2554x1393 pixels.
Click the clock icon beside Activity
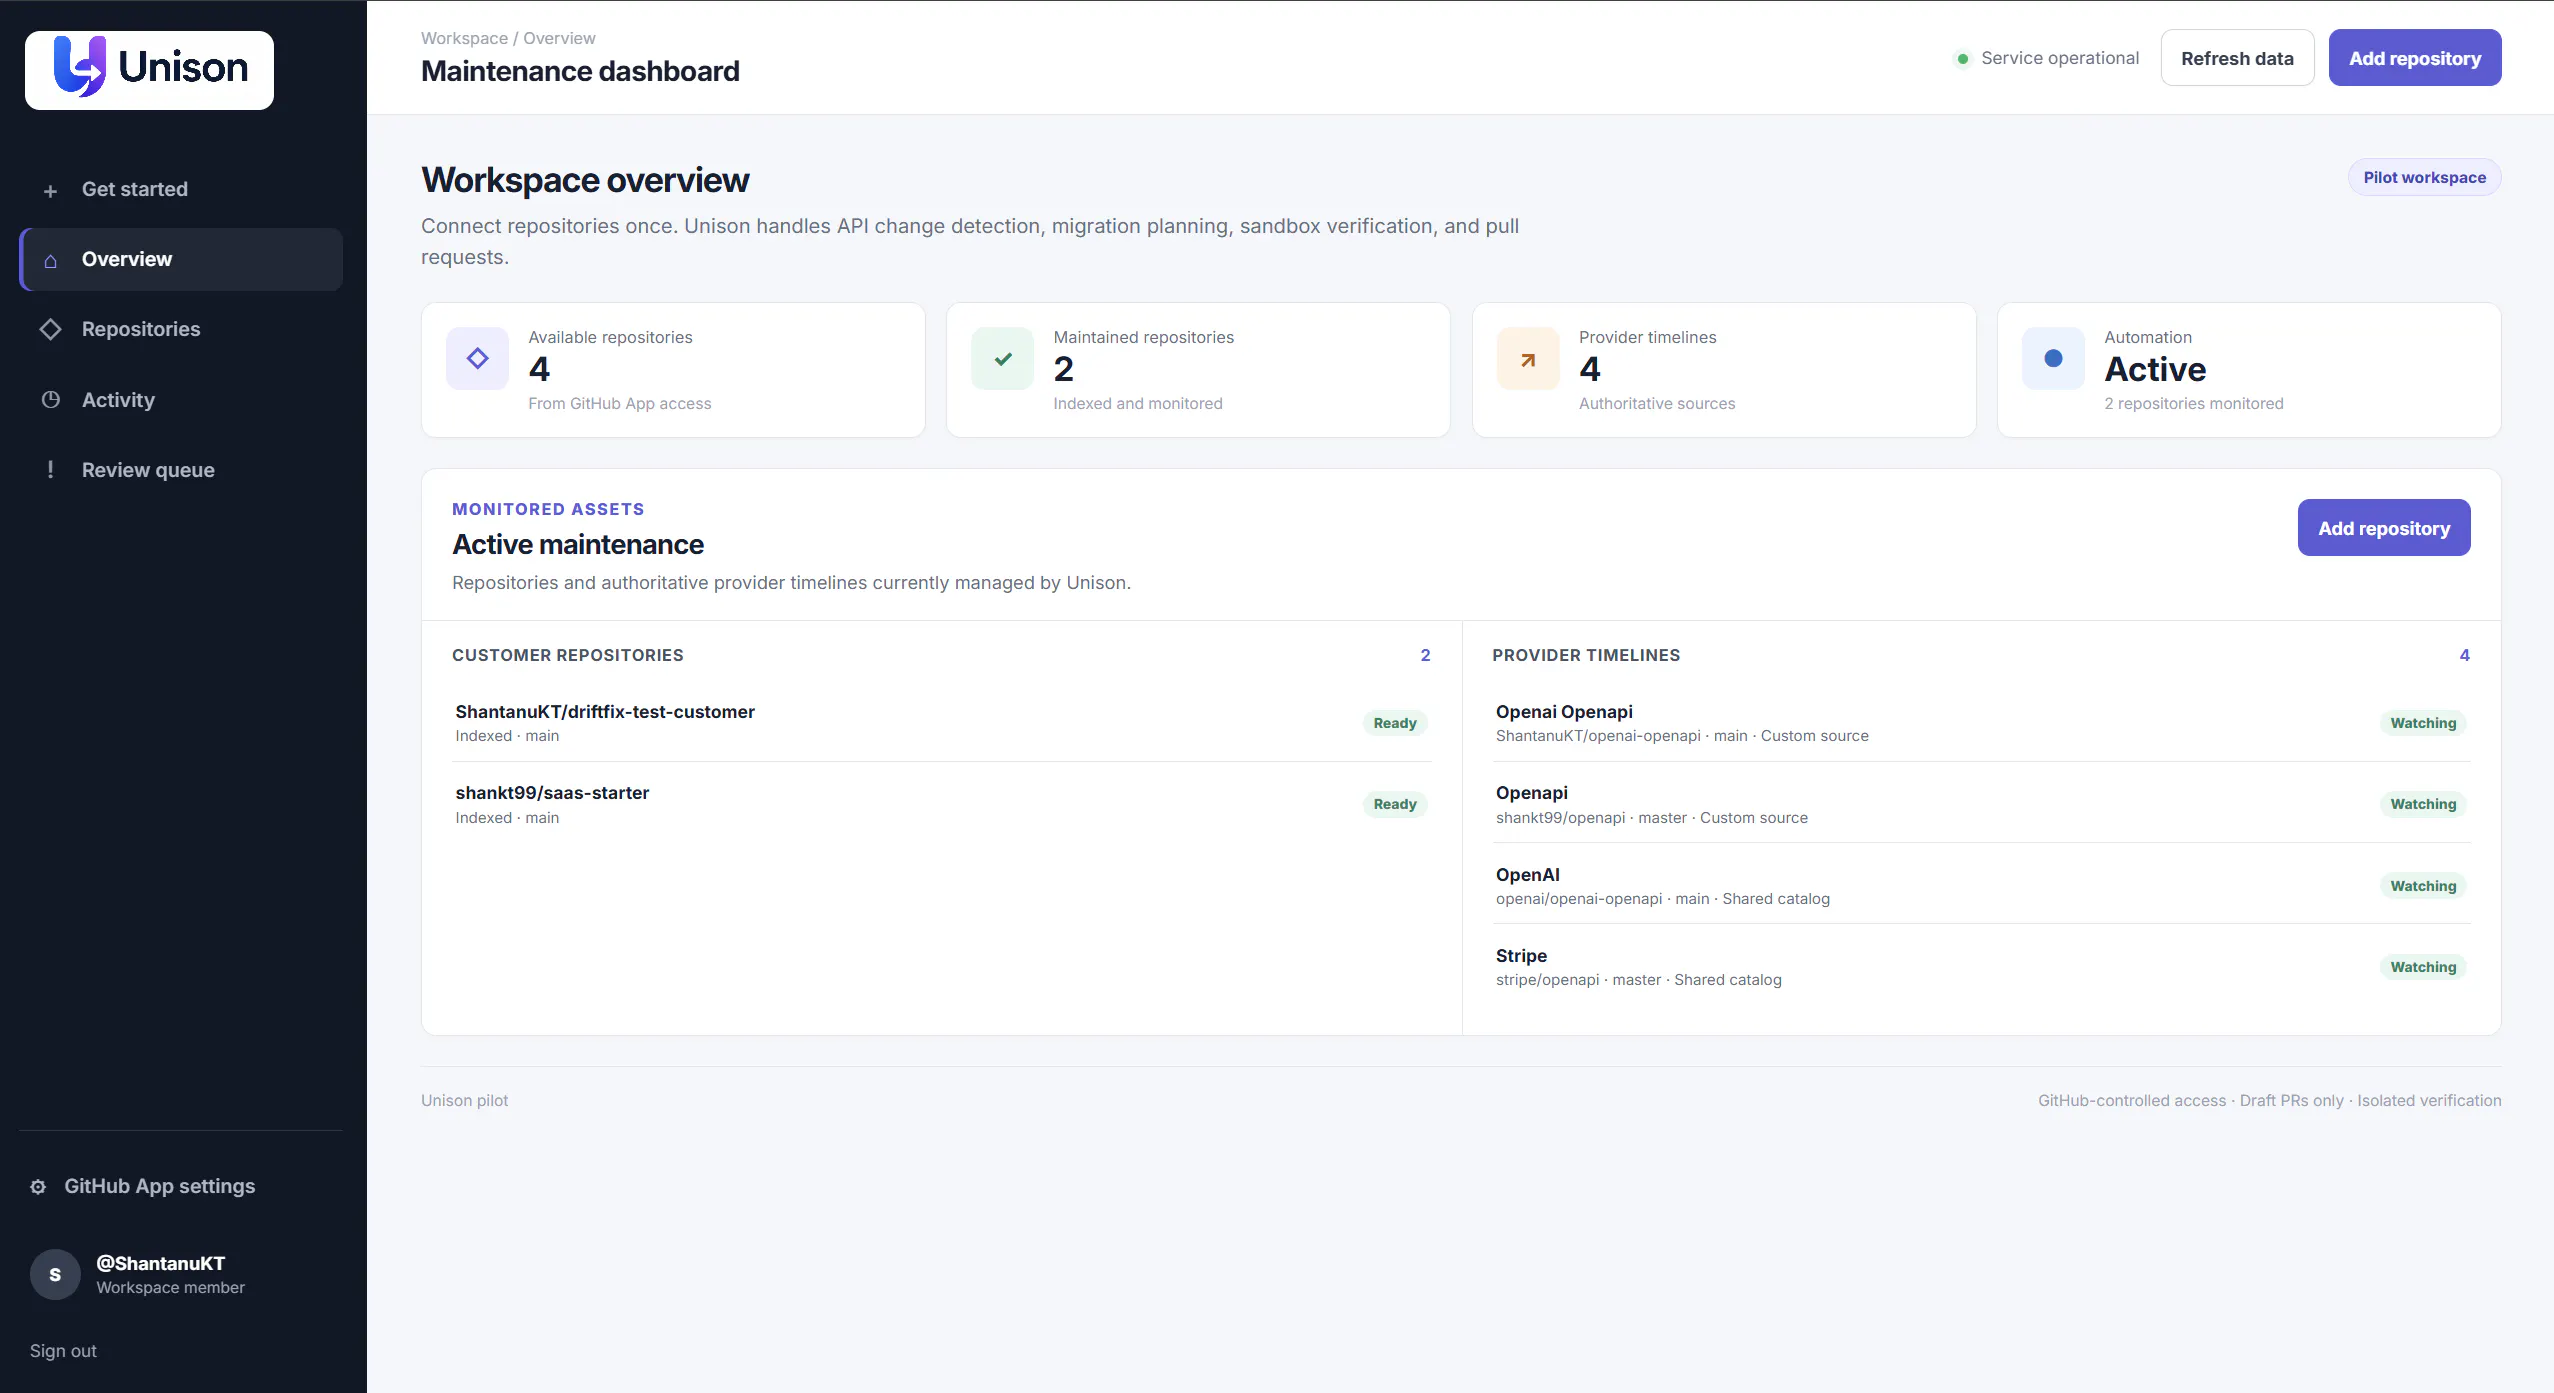click(x=50, y=400)
